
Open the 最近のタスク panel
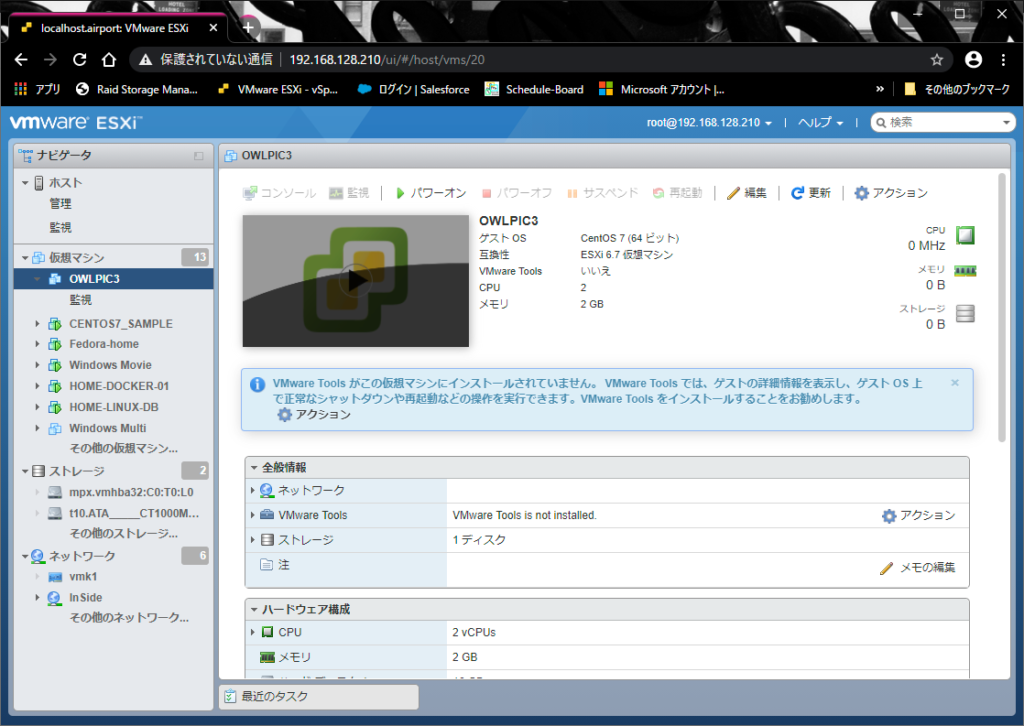pyautogui.click(x=319, y=697)
